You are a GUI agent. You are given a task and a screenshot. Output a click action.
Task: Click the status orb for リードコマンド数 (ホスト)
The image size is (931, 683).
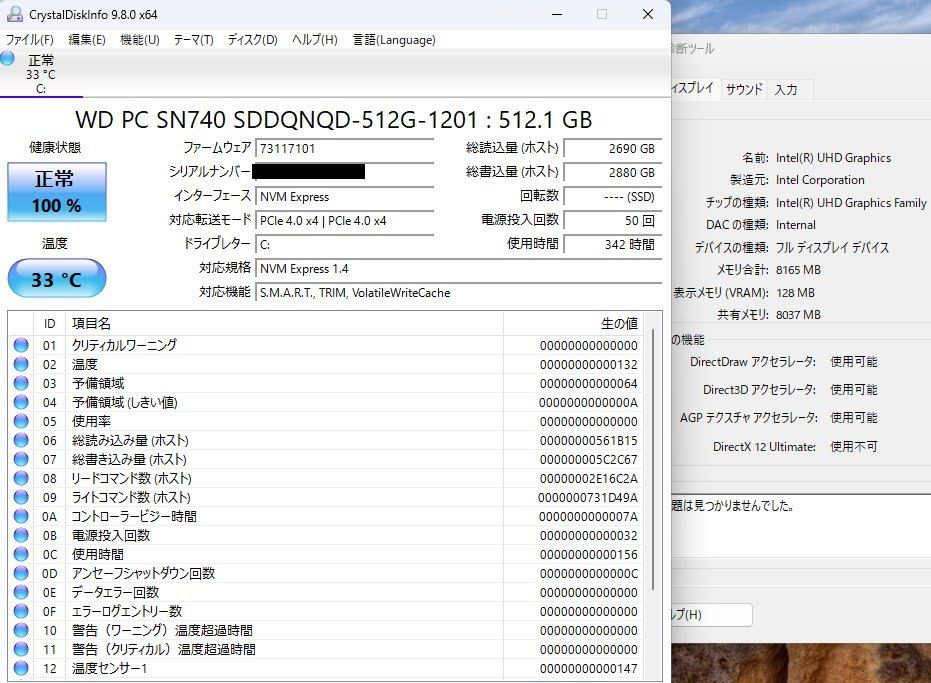[x=21, y=478]
